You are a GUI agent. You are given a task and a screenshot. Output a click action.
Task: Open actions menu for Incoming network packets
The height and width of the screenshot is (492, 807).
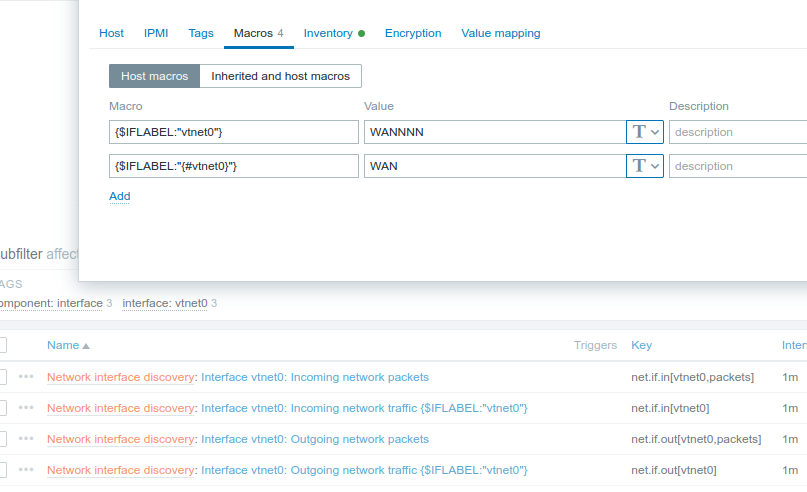tap(26, 377)
